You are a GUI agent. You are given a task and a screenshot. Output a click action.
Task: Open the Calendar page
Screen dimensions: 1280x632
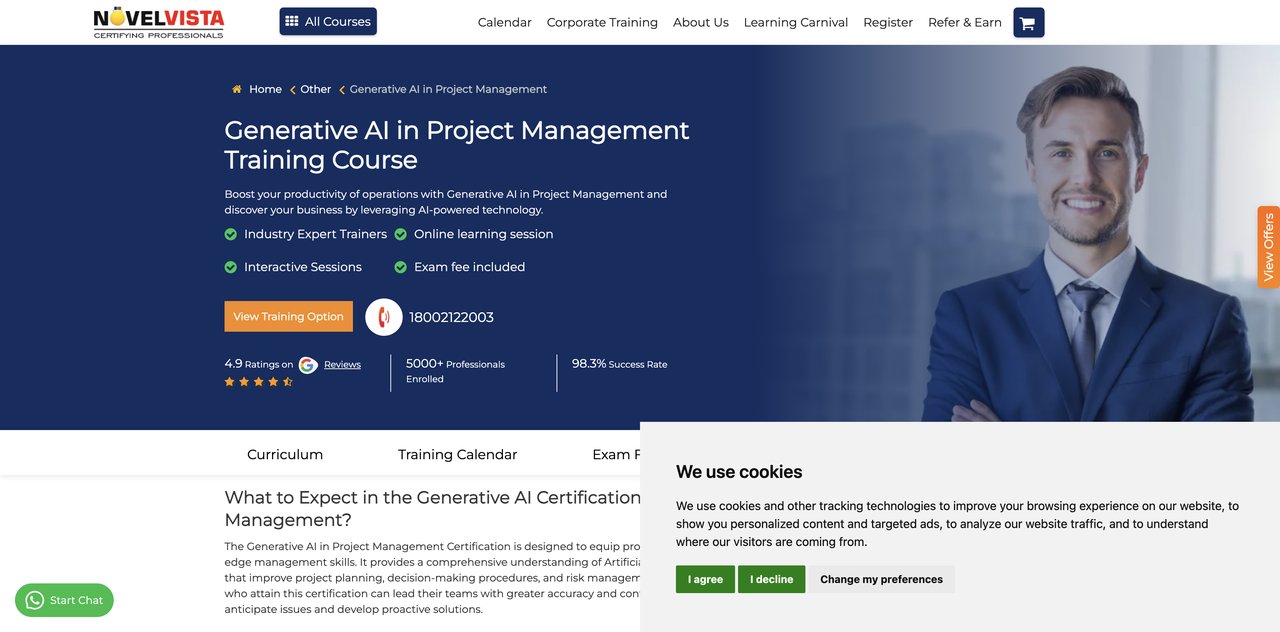tap(504, 22)
